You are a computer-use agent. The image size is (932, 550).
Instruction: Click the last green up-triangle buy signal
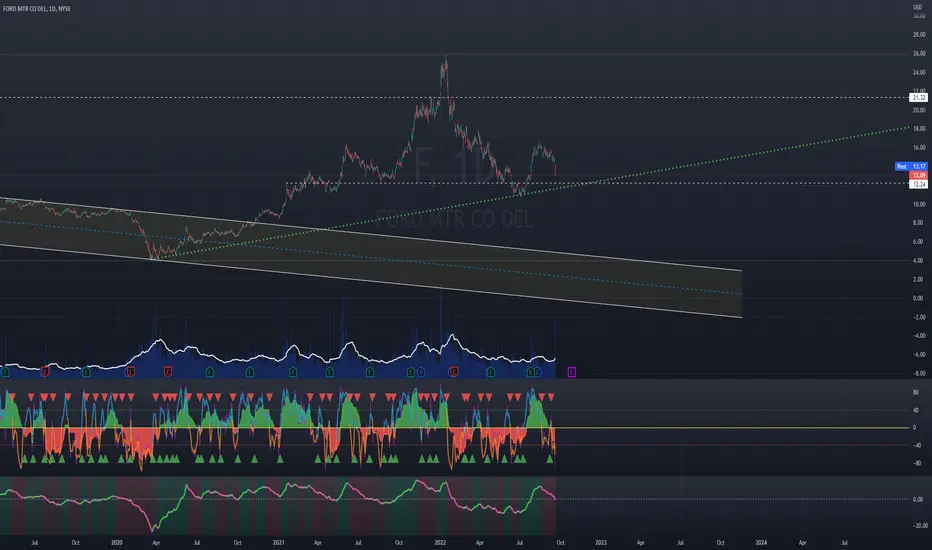(x=550, y=459)
